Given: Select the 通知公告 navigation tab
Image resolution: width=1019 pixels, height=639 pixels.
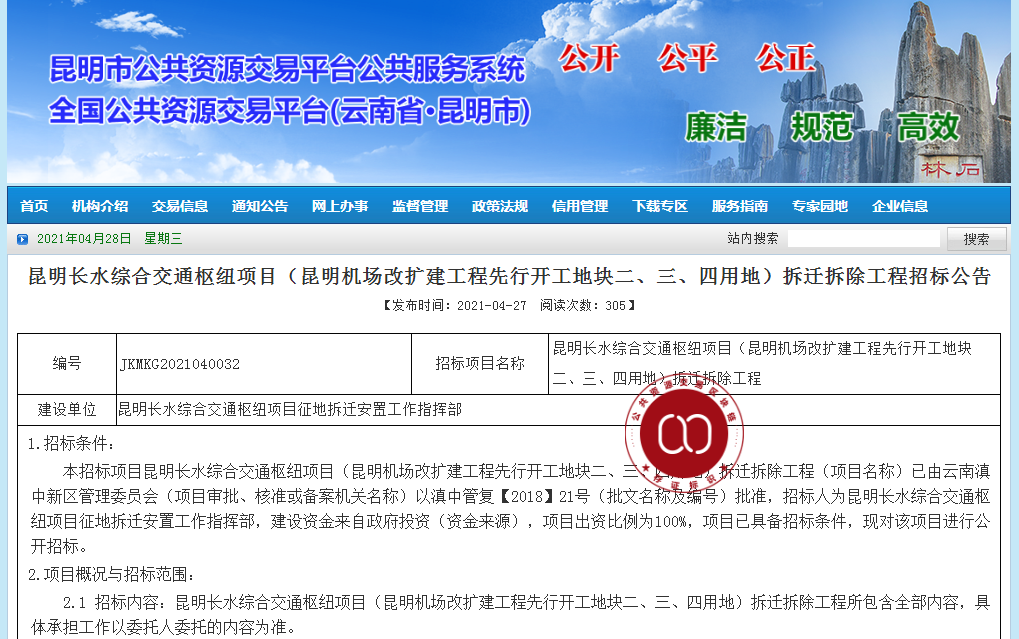Looking at the screenshot, I should 260,205.
